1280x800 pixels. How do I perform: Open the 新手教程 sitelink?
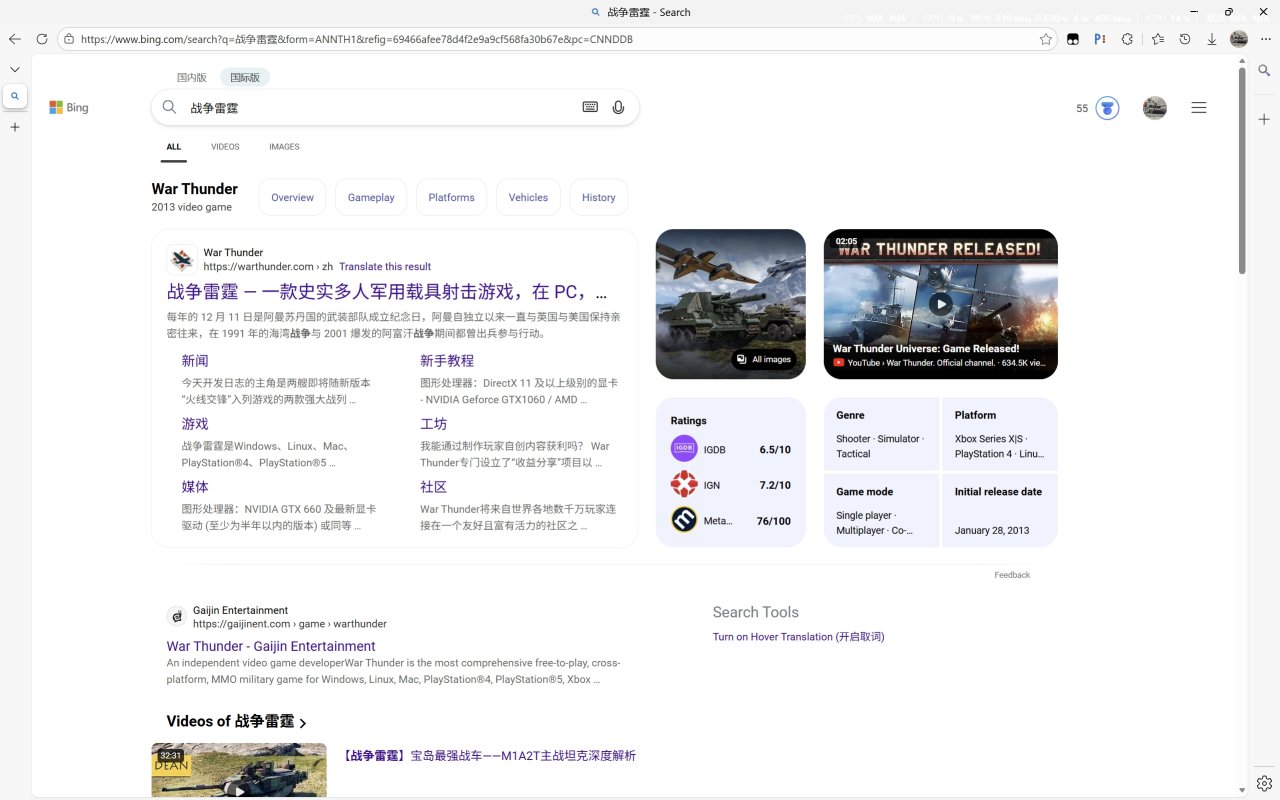coord(447,361)
